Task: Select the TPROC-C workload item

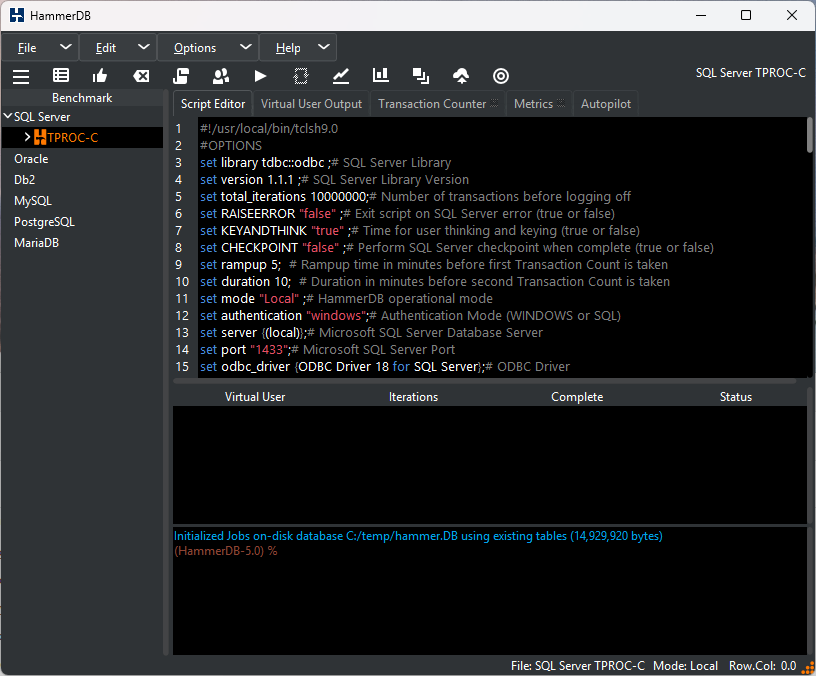Action: click(72, 137)
